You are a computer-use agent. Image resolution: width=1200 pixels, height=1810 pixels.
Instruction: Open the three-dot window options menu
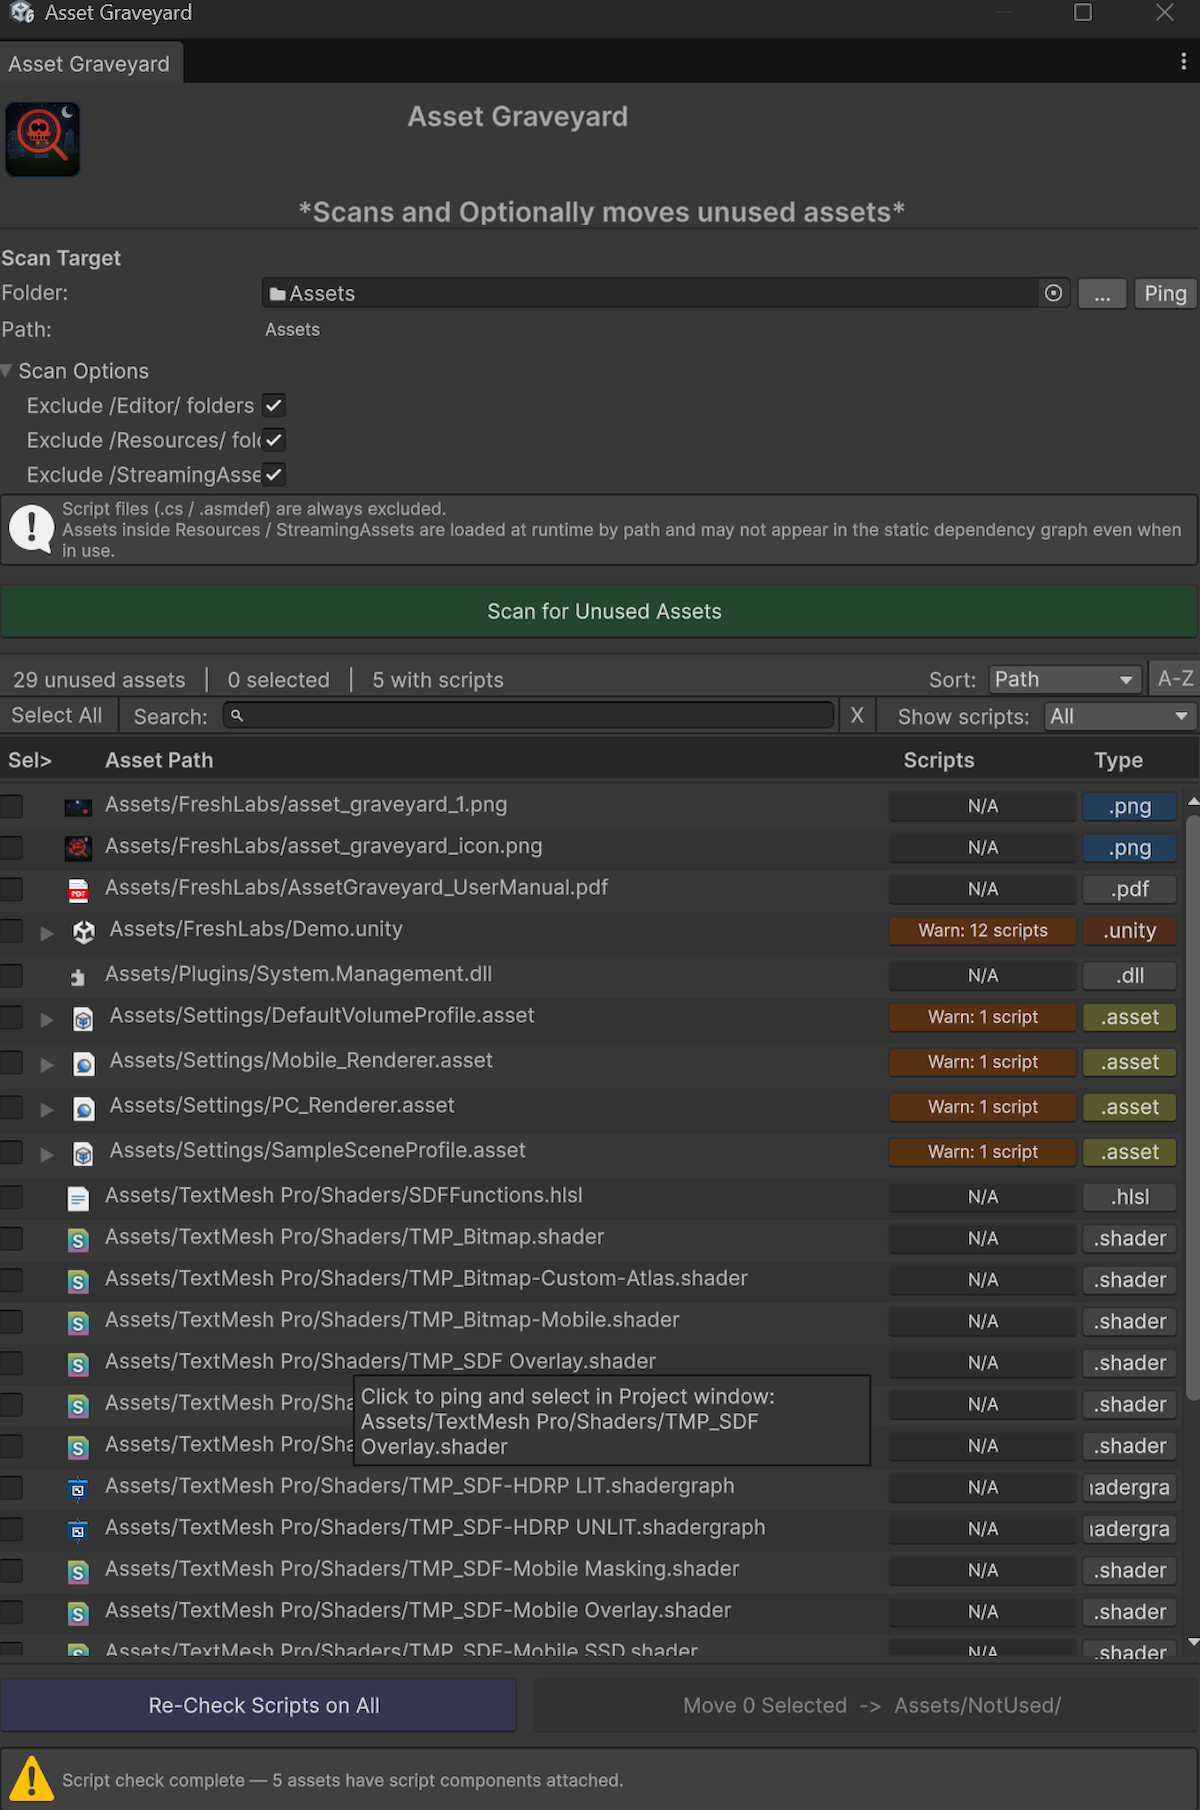(x=1184, y=62)
